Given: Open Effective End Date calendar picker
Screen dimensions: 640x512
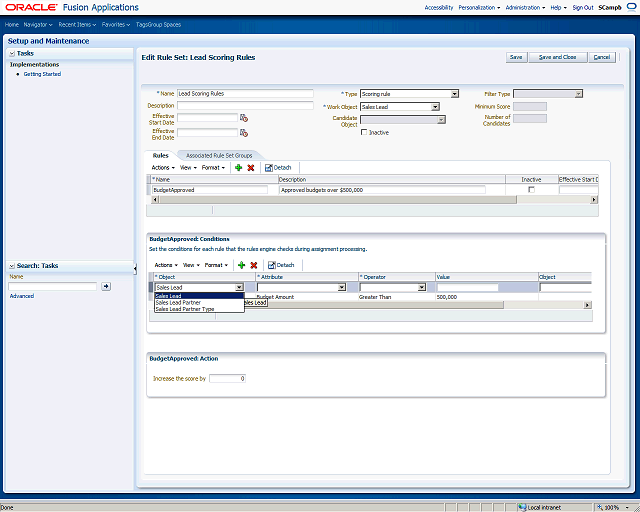Looking at the screenshot, I should pos(244,133).
